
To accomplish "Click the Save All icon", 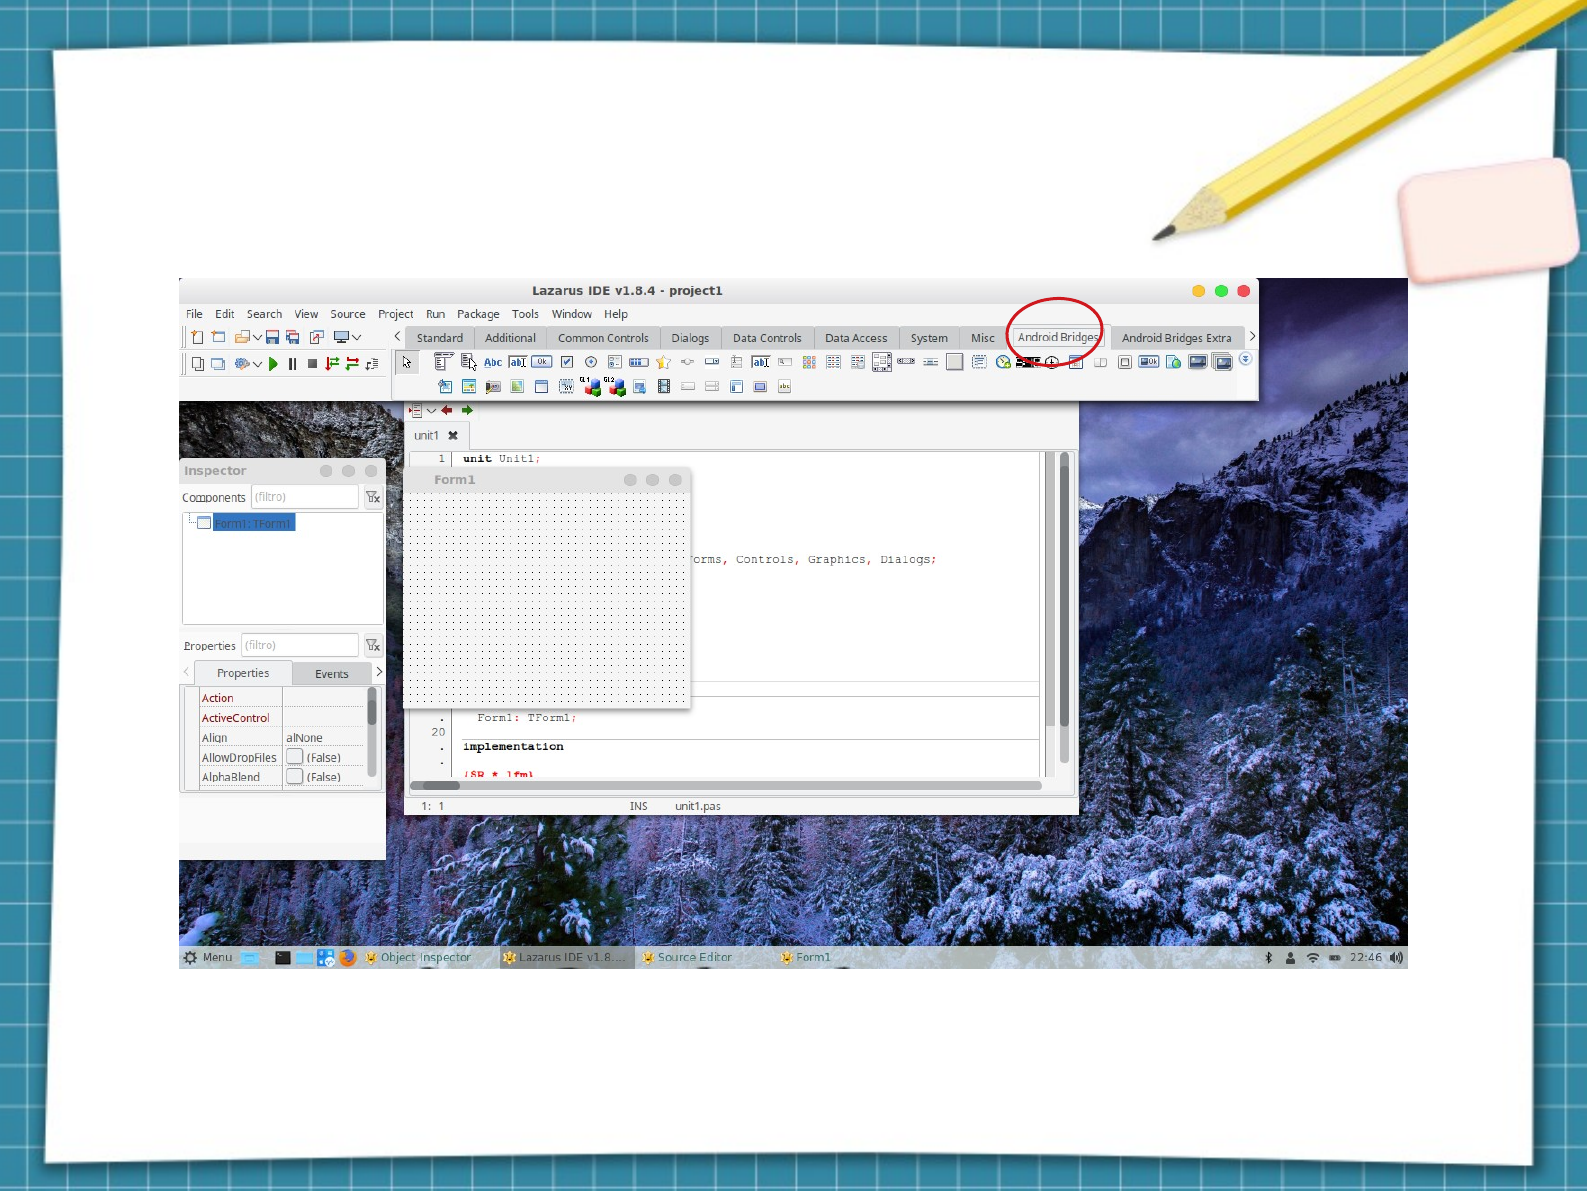I will click(x=292, y=337).
